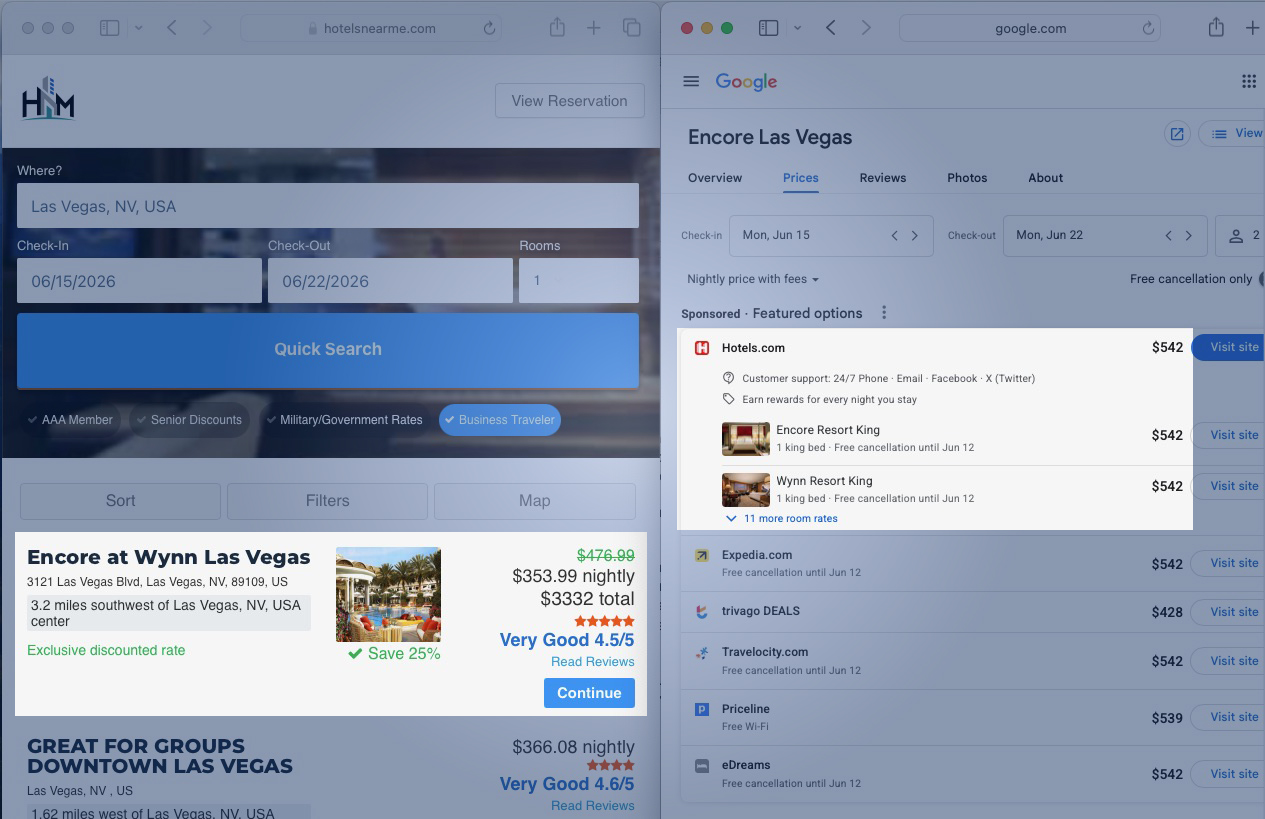Viewport: 1265px width, 819px height.
Task: Click the Check-In date field
Action: pyautogui.click(x=139, y=281)
